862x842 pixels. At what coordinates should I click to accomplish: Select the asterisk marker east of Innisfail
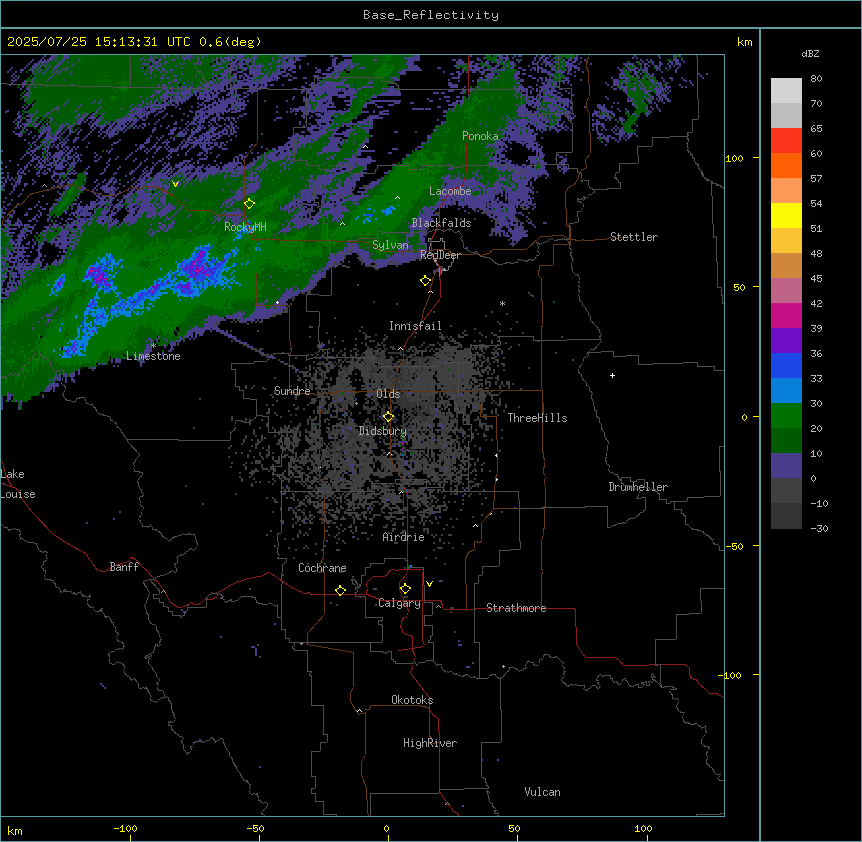(502, 303)
